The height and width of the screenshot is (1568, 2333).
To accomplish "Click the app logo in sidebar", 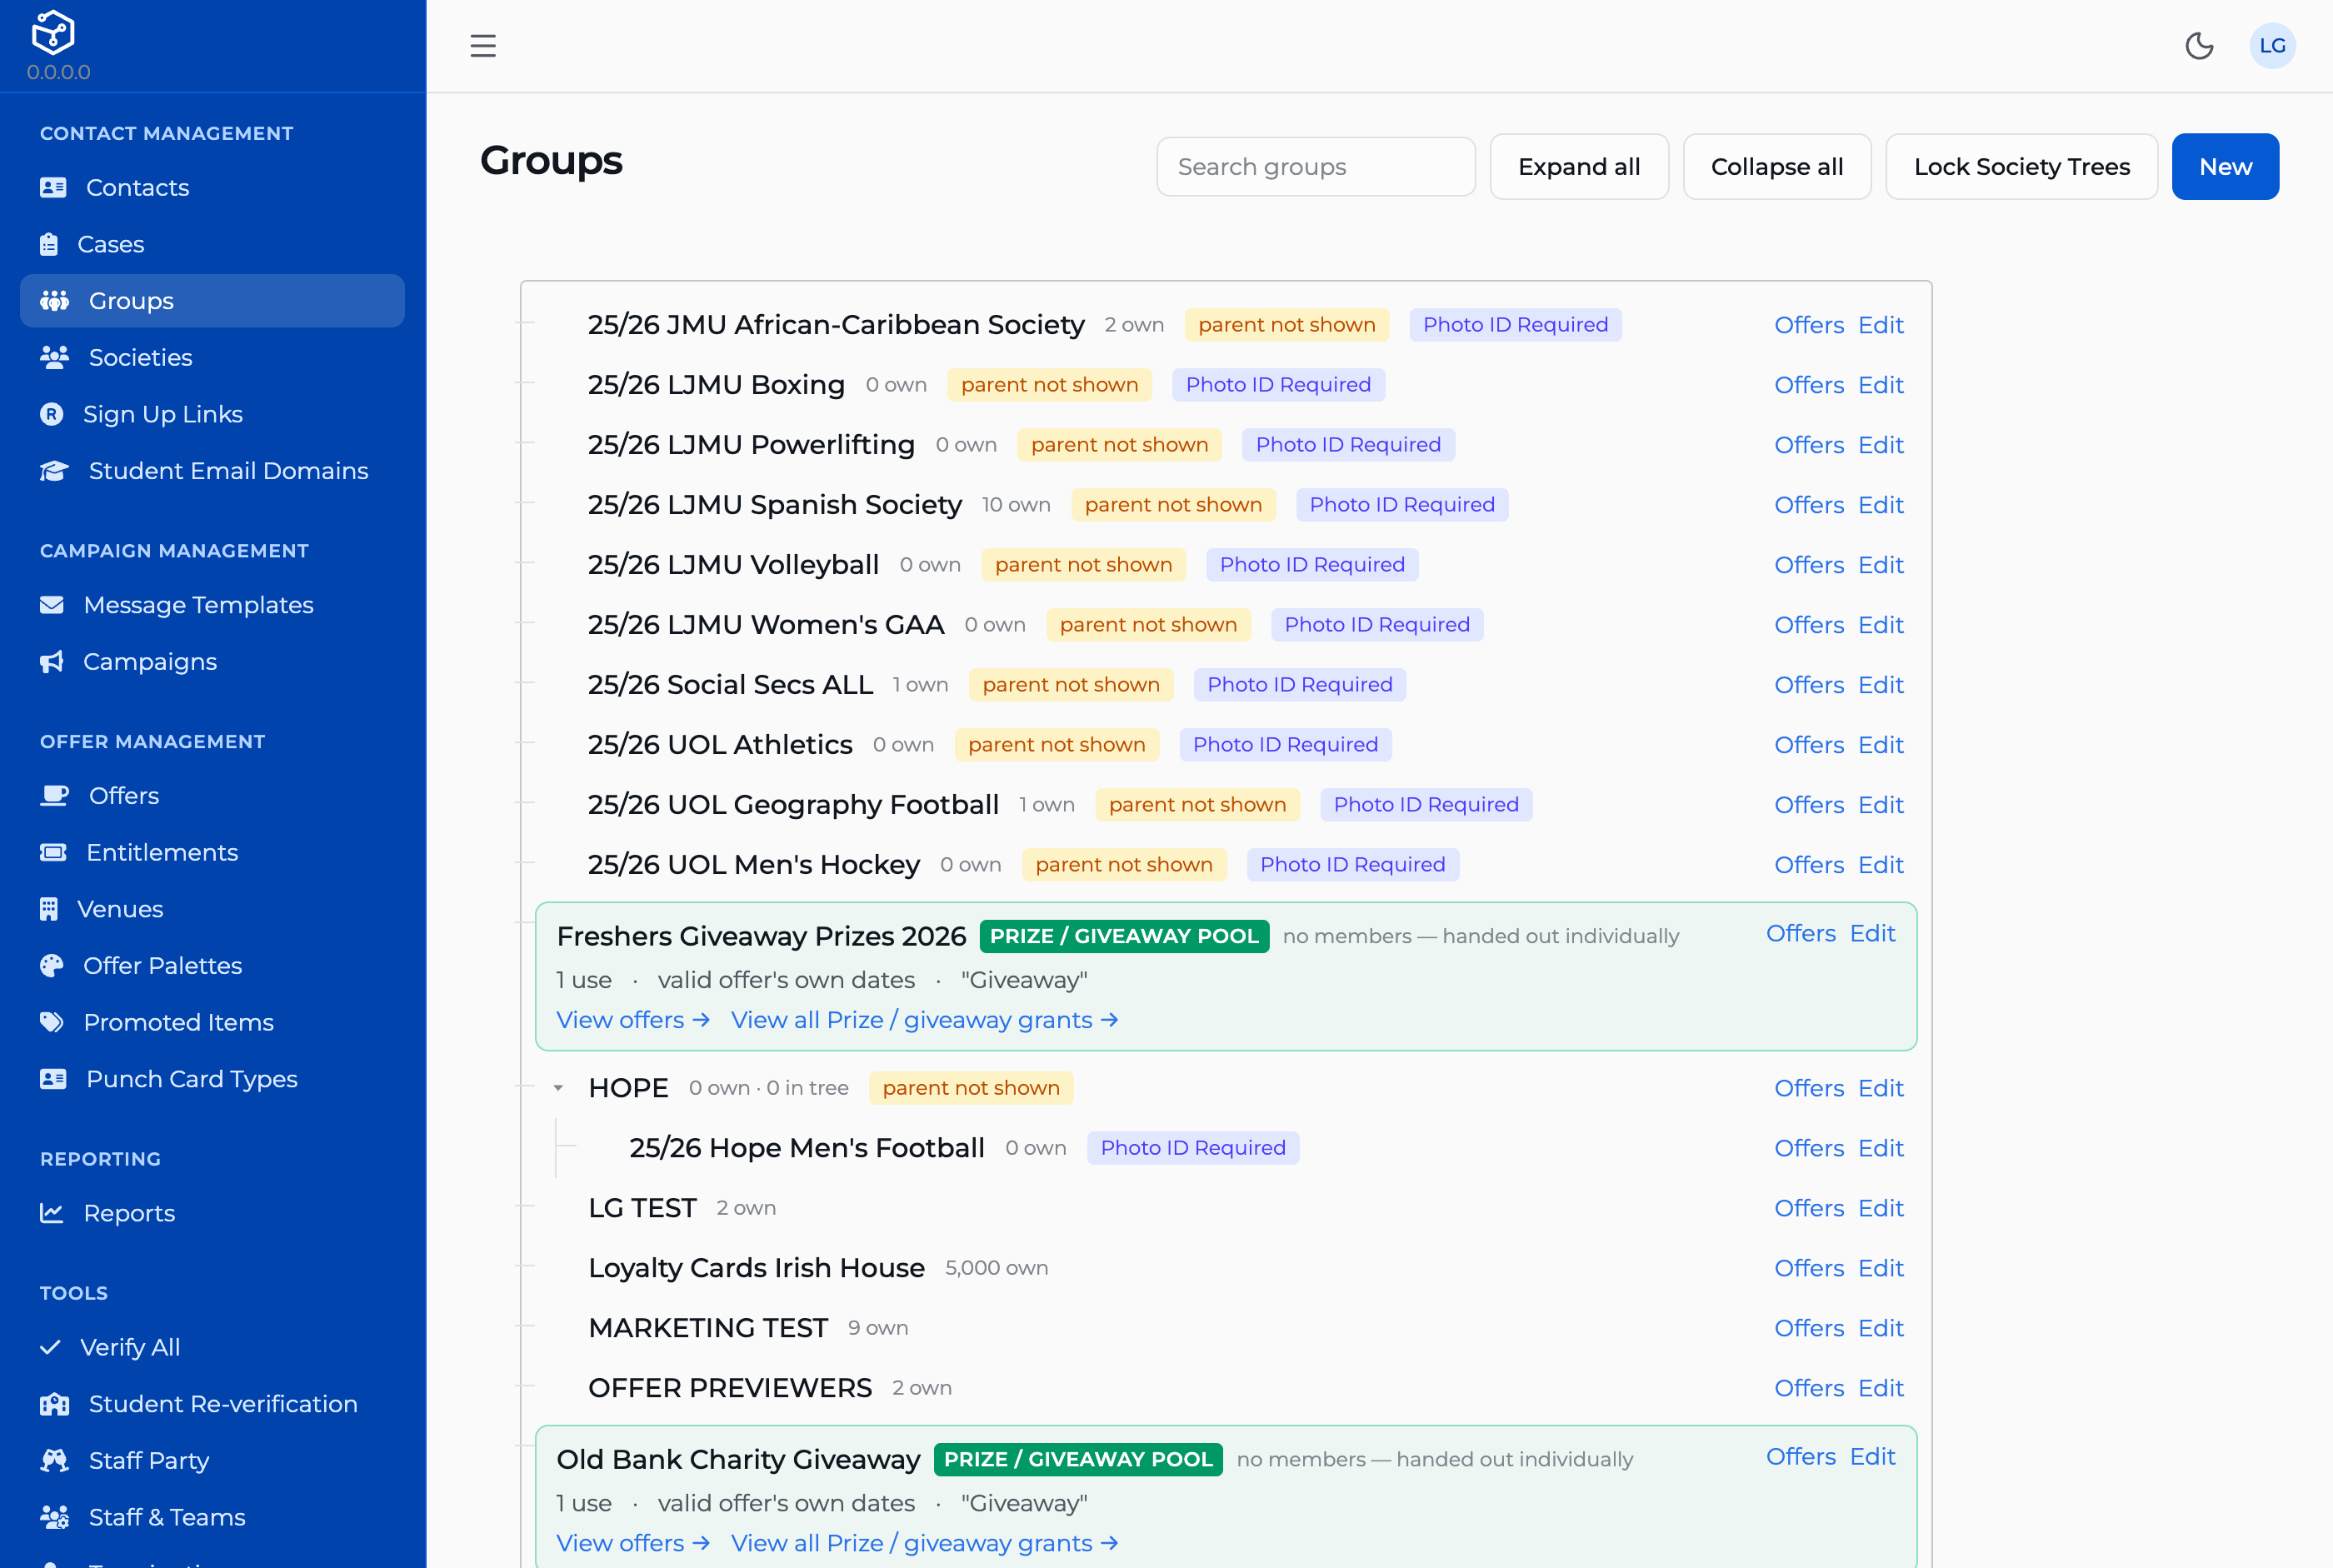I will 53,32.
